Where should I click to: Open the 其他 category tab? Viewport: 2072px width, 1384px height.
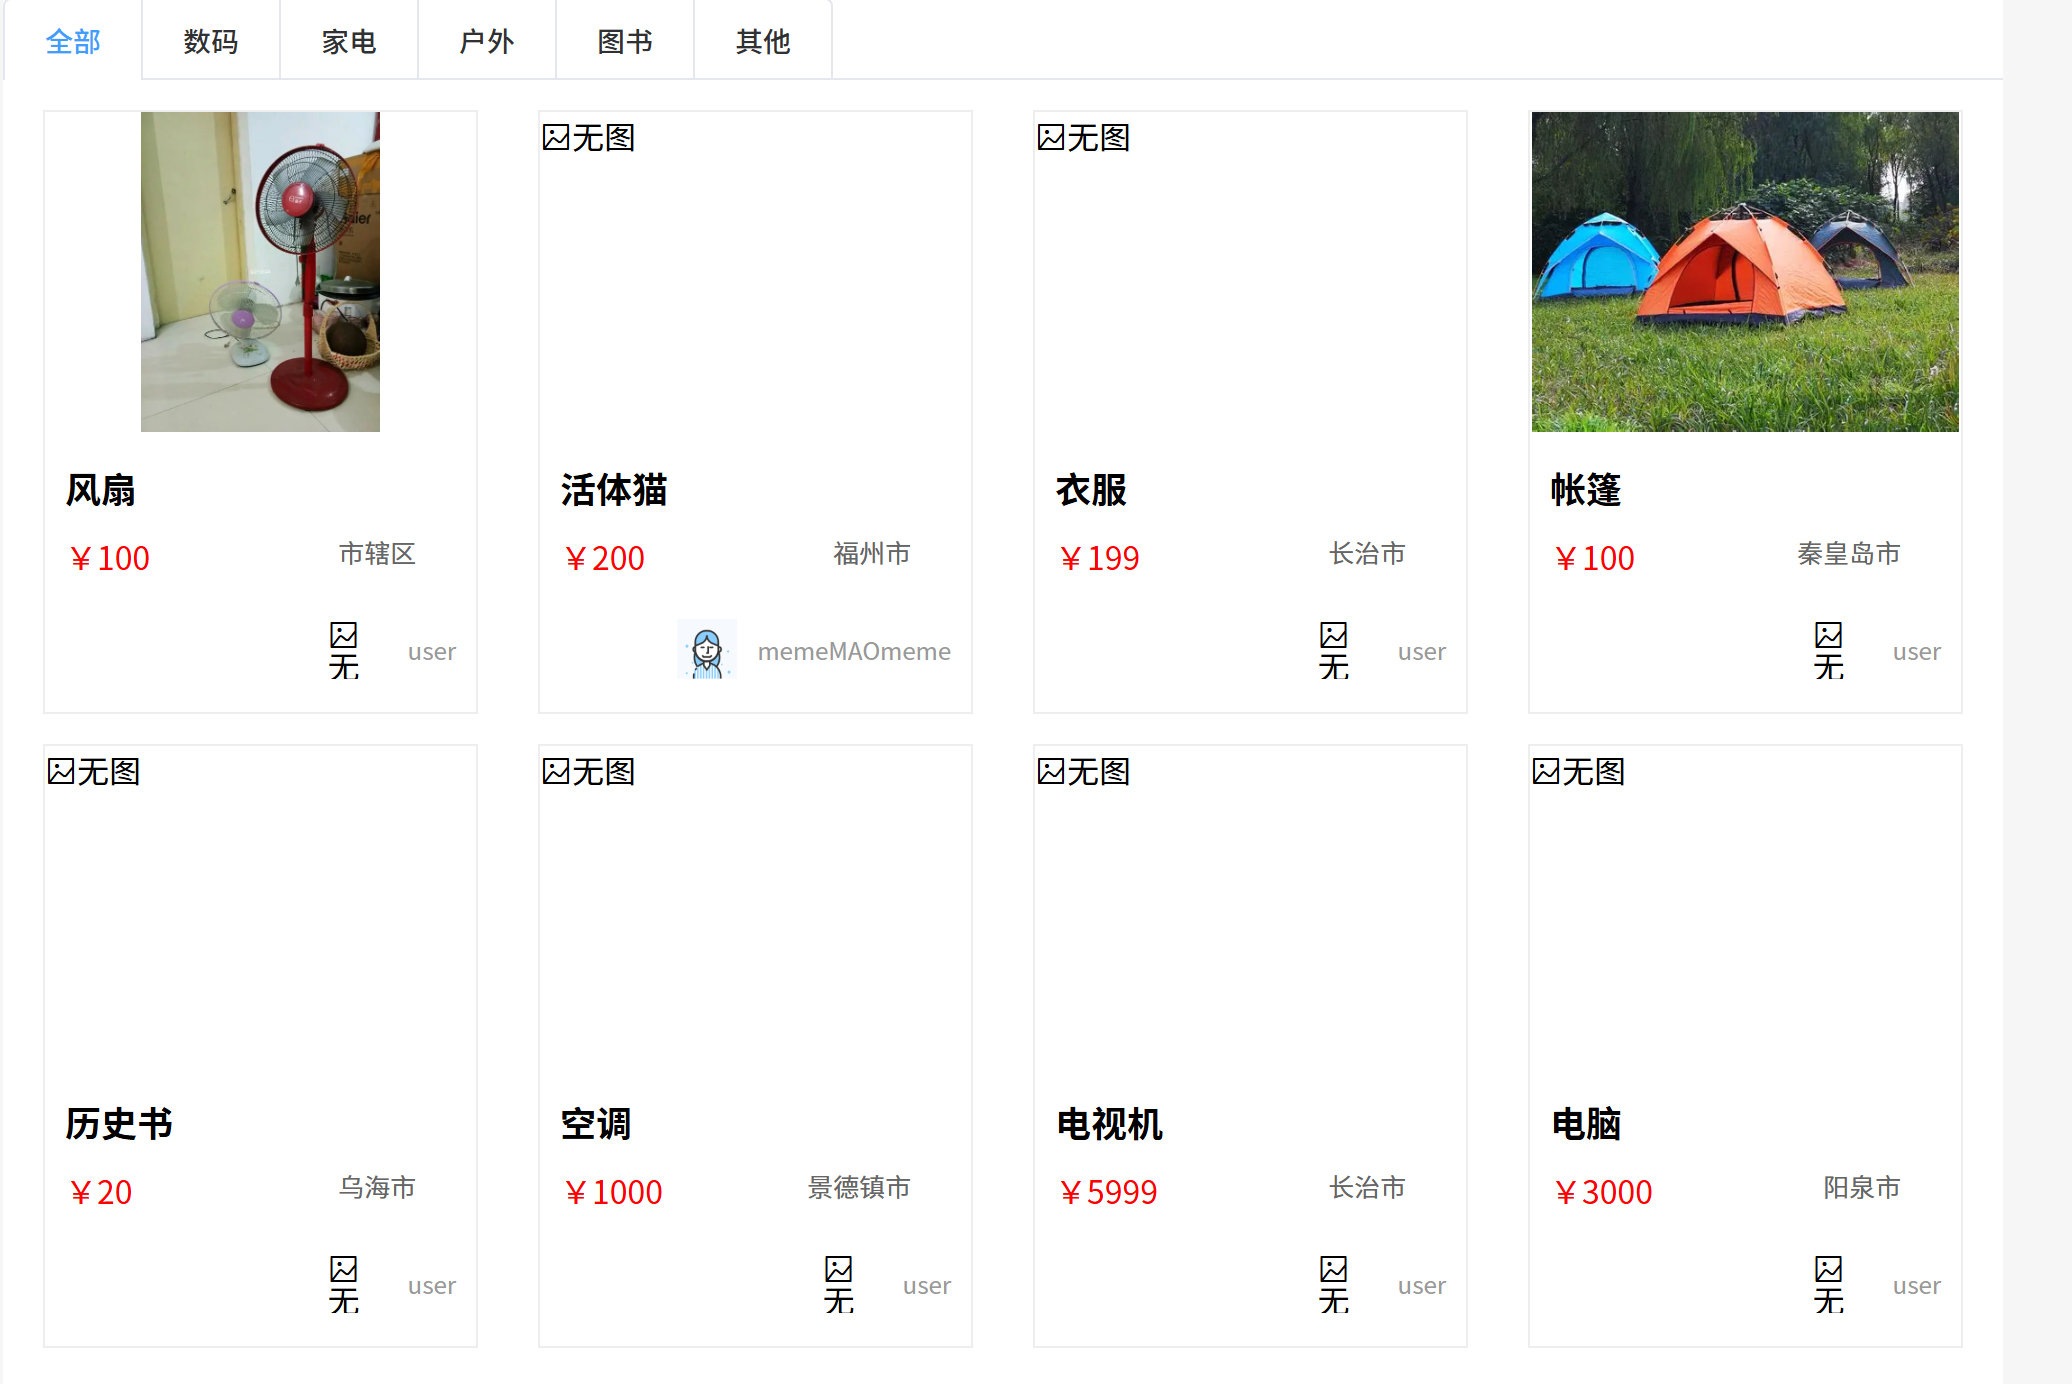(x=763, y=41)
